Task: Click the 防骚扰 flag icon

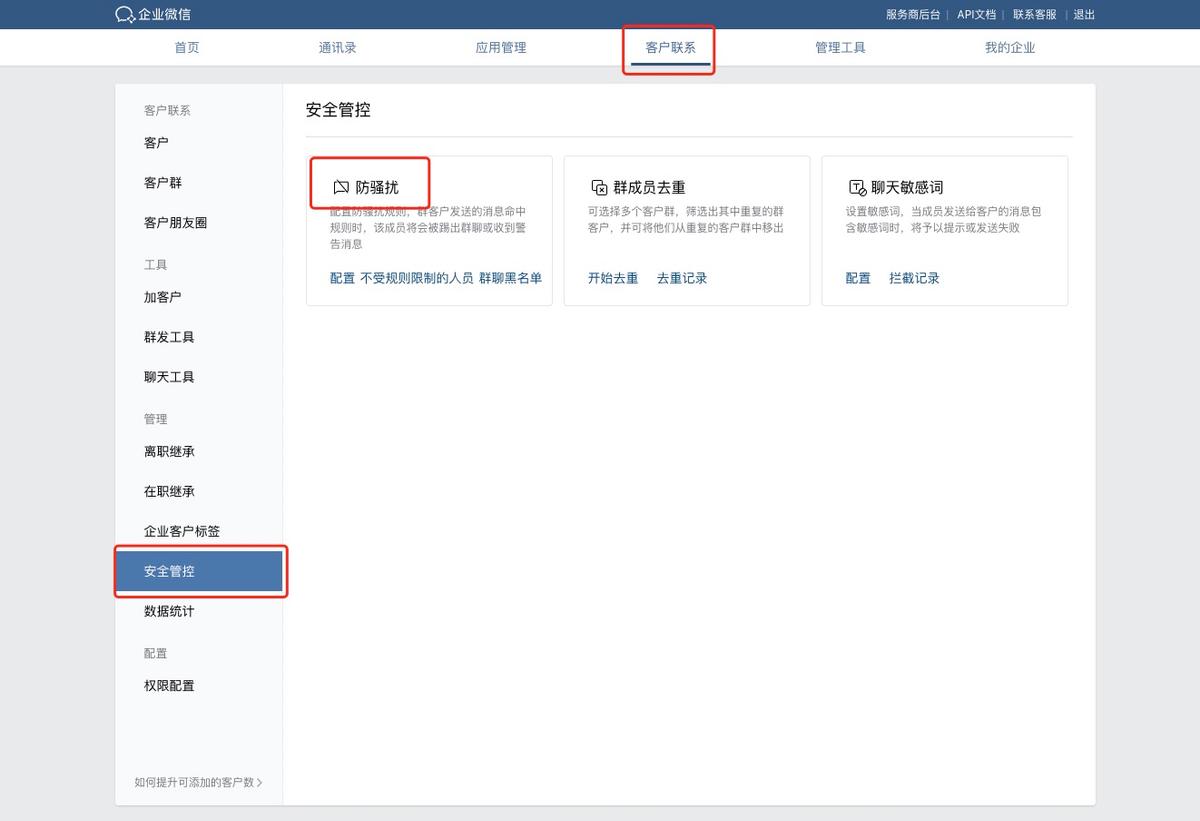Action: click(x=339, y=185)
